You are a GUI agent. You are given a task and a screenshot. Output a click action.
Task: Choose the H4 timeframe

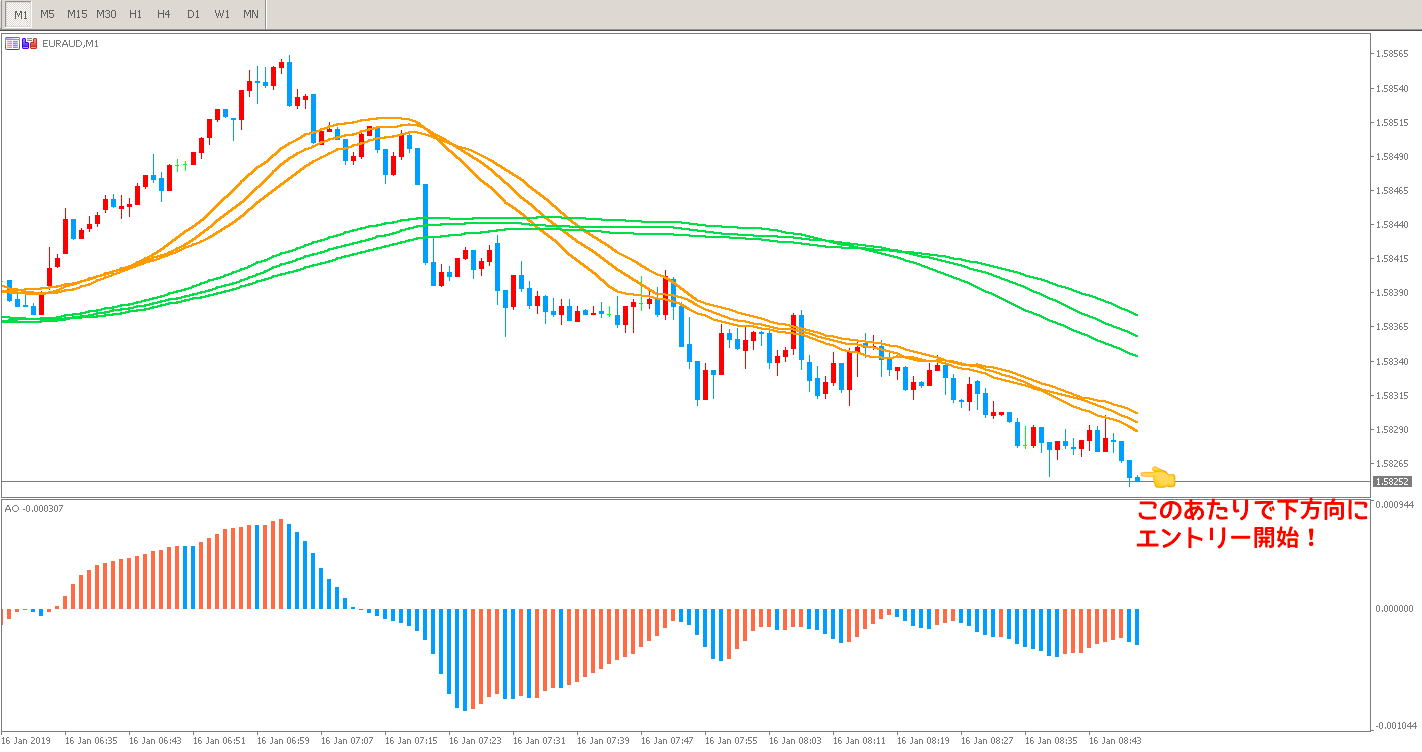[x=164, y=14]
